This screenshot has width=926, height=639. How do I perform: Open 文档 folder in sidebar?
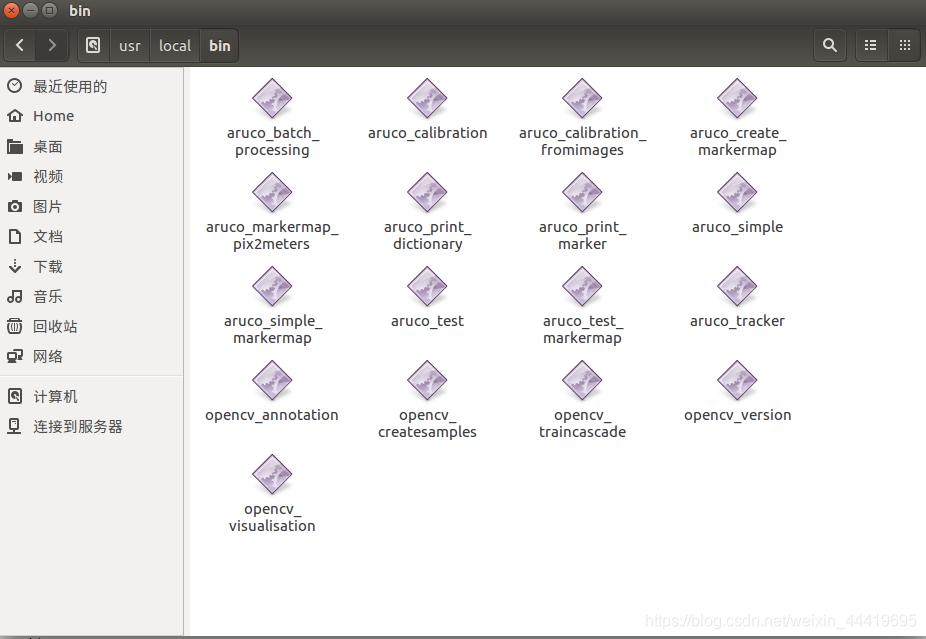pyautogui.click(x=92, y=236)
